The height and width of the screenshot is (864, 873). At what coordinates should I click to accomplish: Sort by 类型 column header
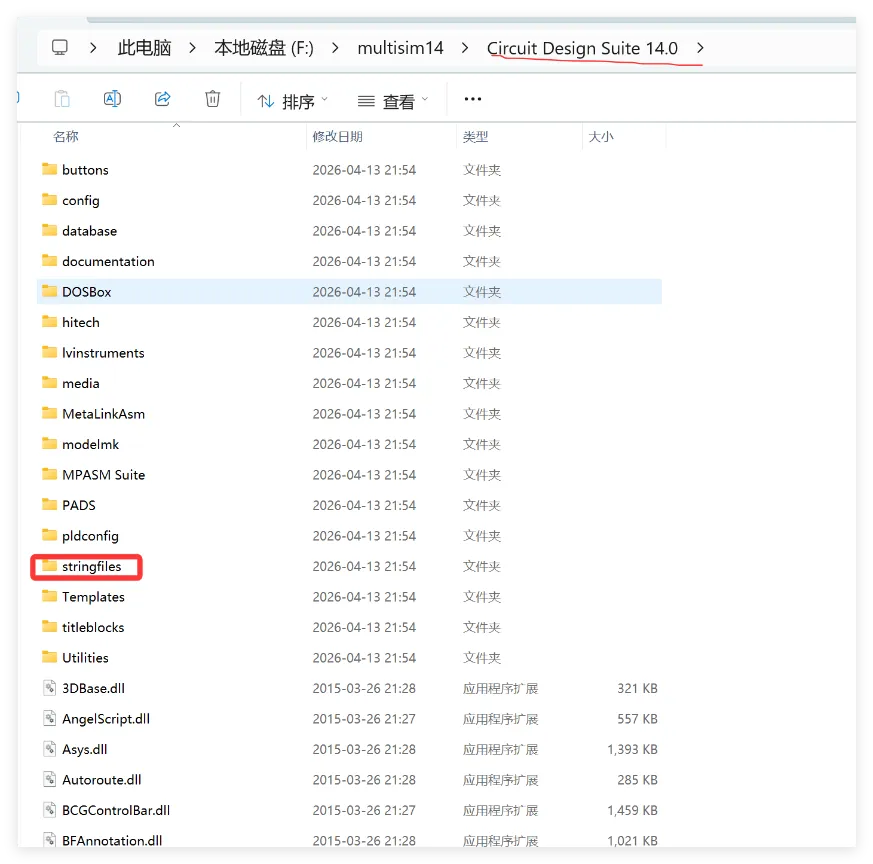point(475,136)
